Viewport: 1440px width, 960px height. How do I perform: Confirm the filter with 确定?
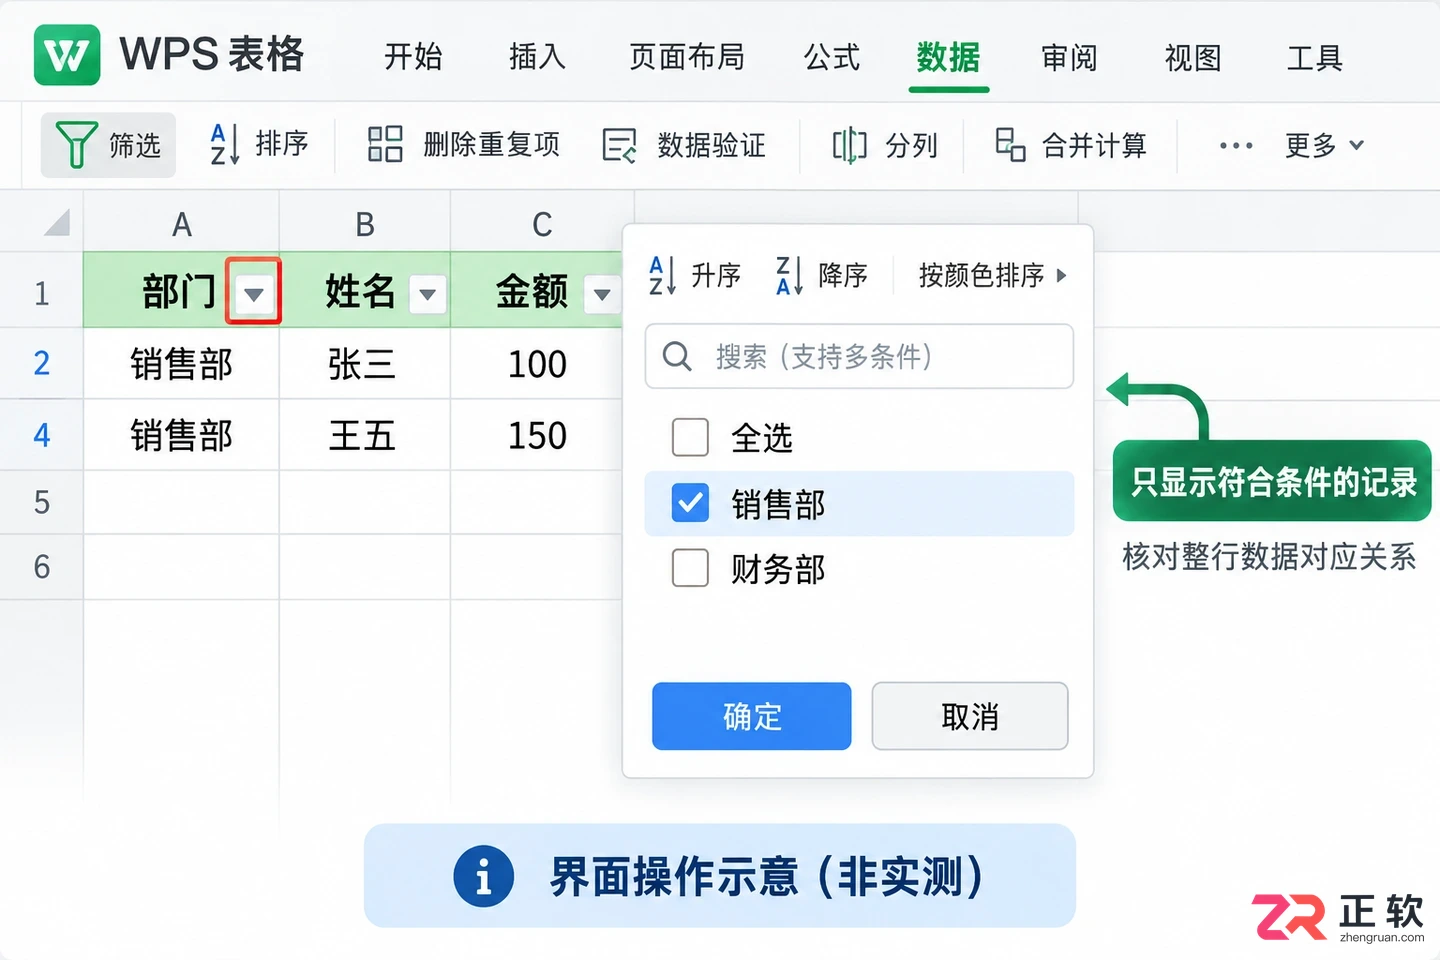(x=752, y=716)
